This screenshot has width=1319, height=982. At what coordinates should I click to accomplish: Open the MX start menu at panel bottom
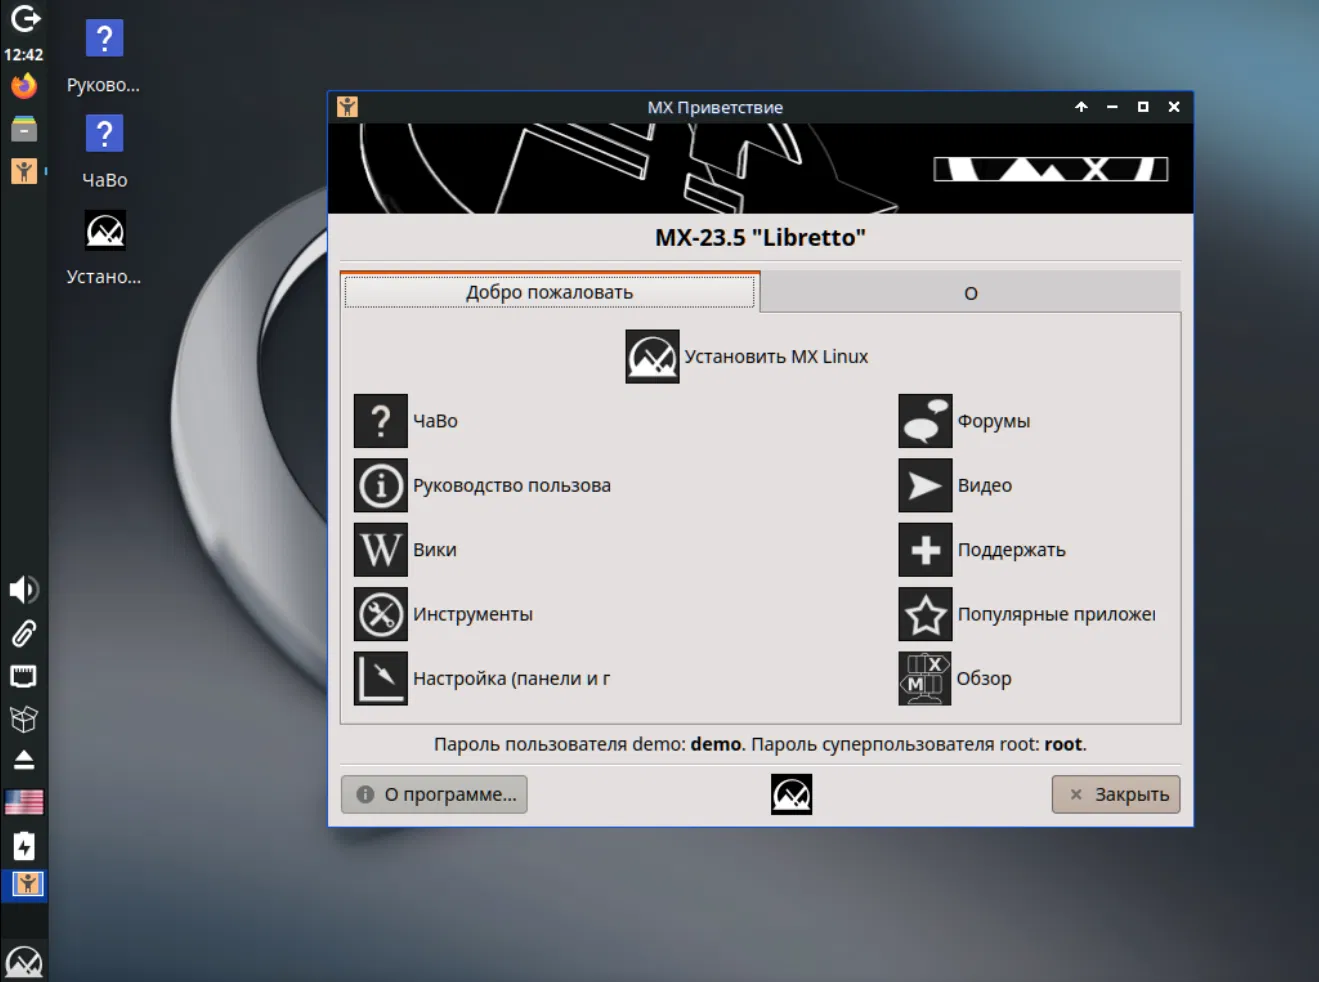point(24,962)
